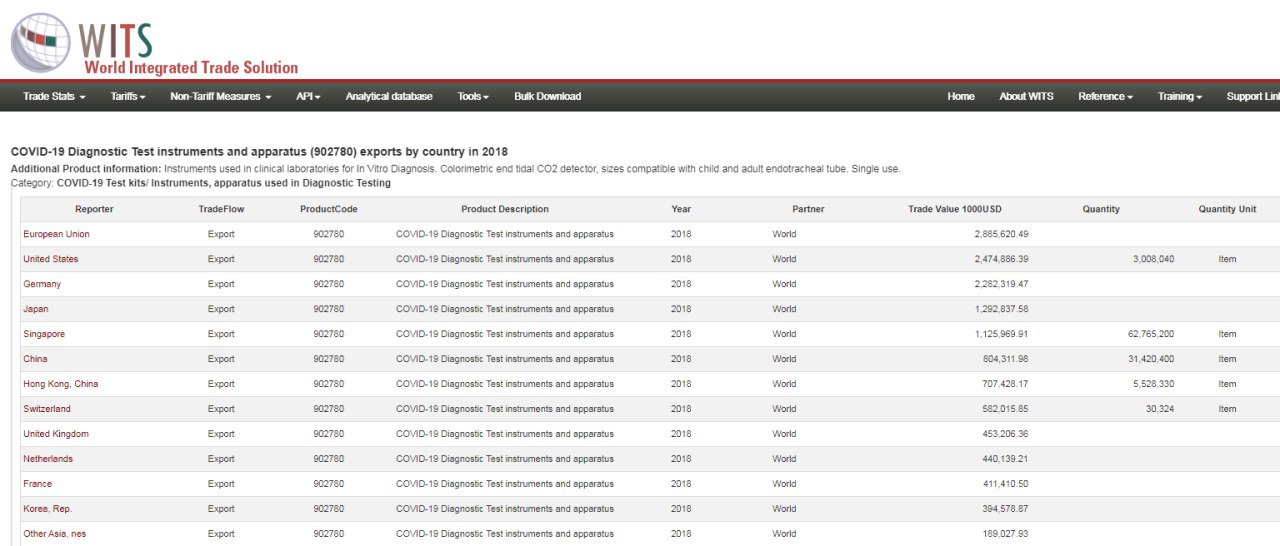The image size is (1280, 546).
Task: Click the Reporter column header
Action: pyautogui.click(x=94, y=209)
